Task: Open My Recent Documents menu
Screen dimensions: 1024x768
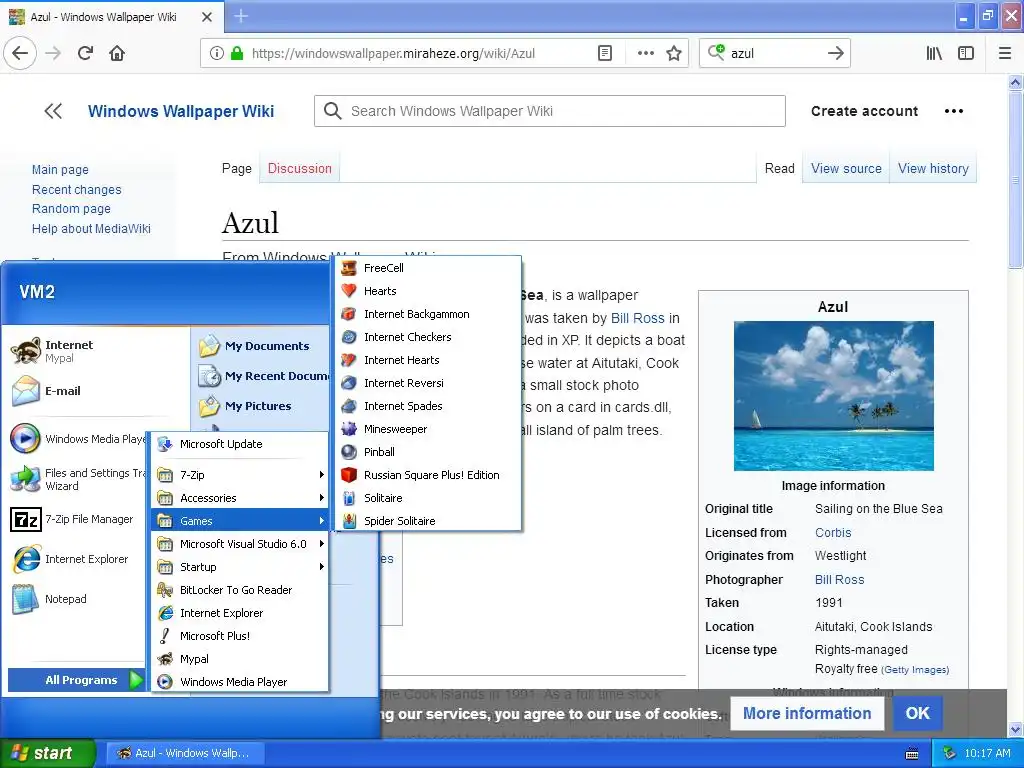Action: (x=263, y=376)
